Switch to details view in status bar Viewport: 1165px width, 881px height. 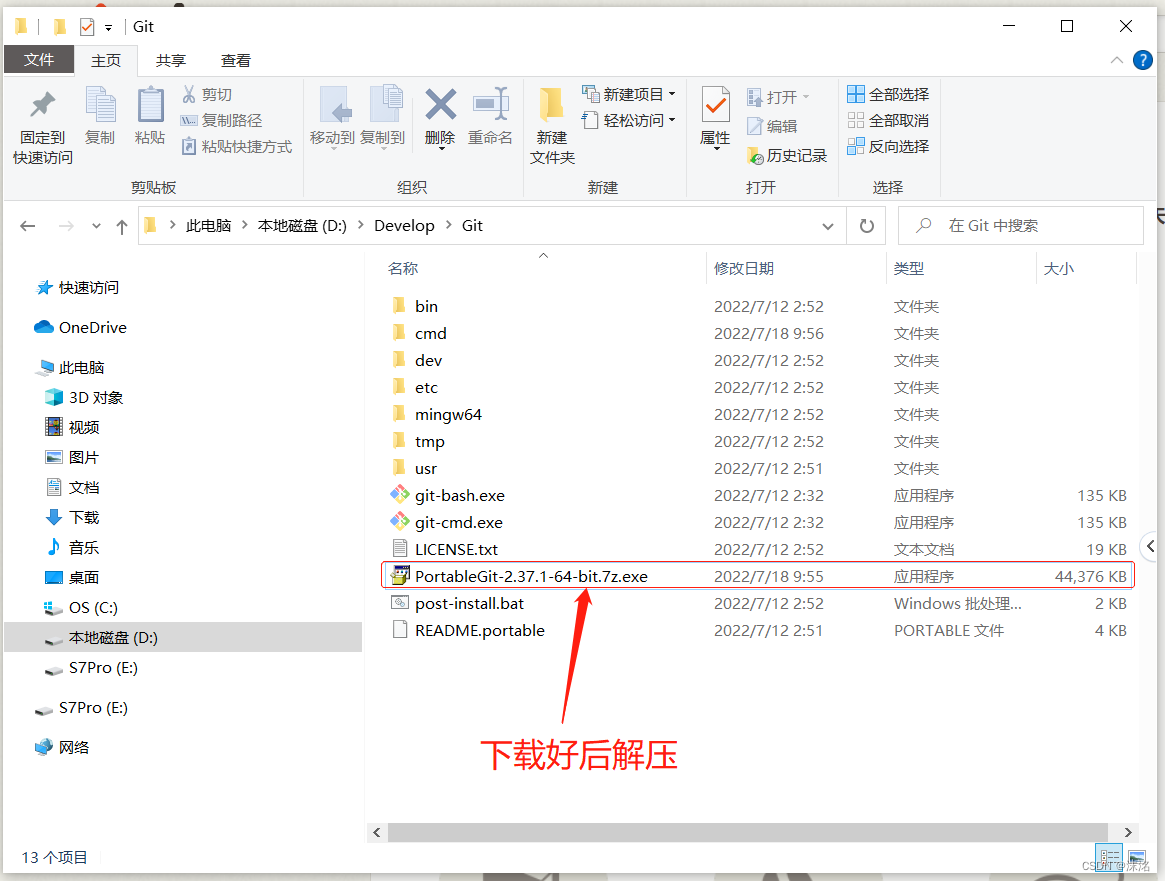tap(1109, 857)
